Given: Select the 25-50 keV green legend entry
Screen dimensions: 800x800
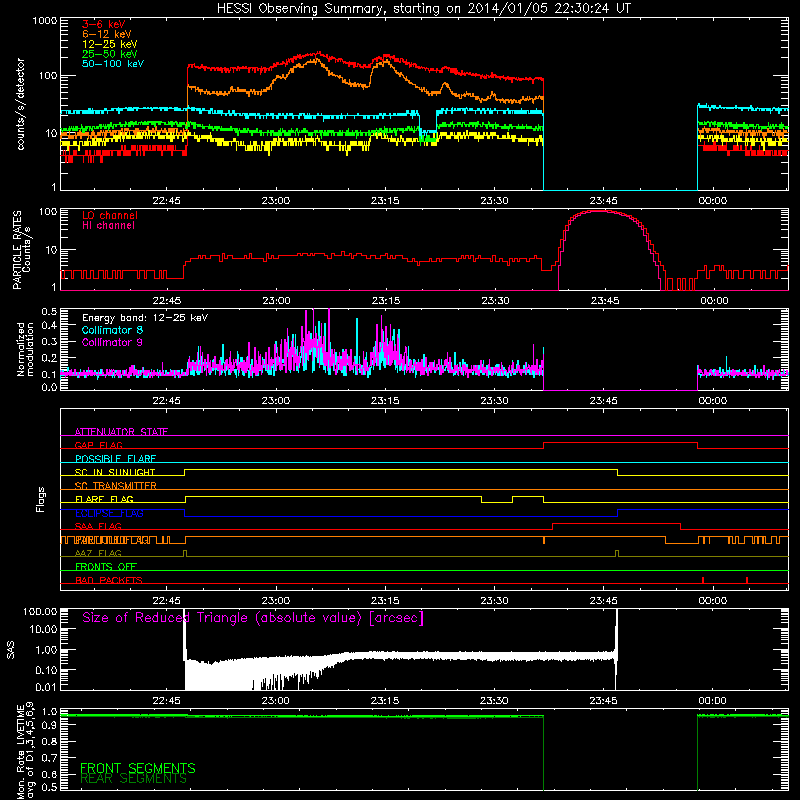Looking at the screenshot, I should click(109, 54).
